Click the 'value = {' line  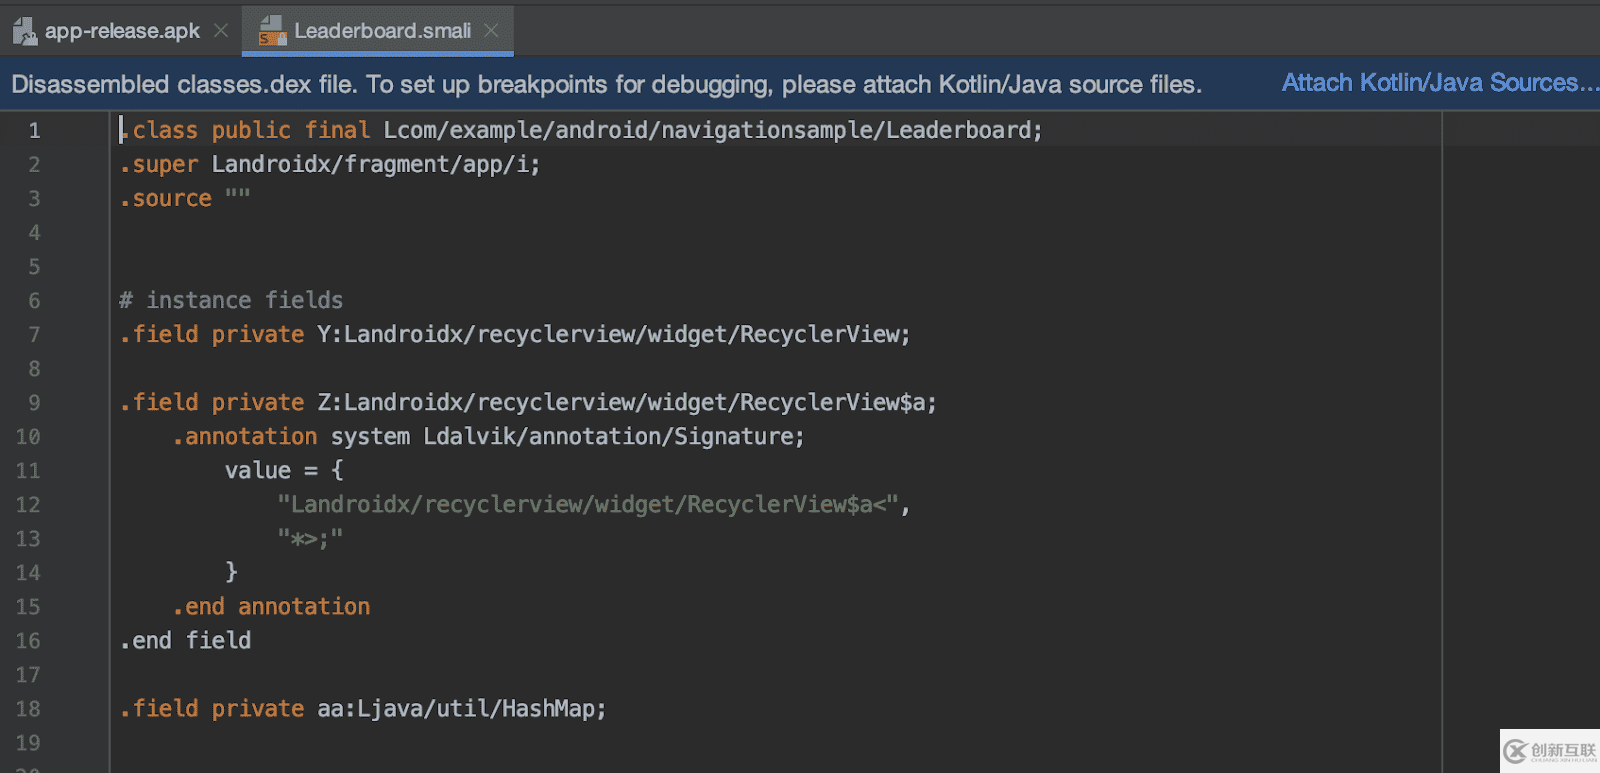pyautogui.click(x=284, y=470)
